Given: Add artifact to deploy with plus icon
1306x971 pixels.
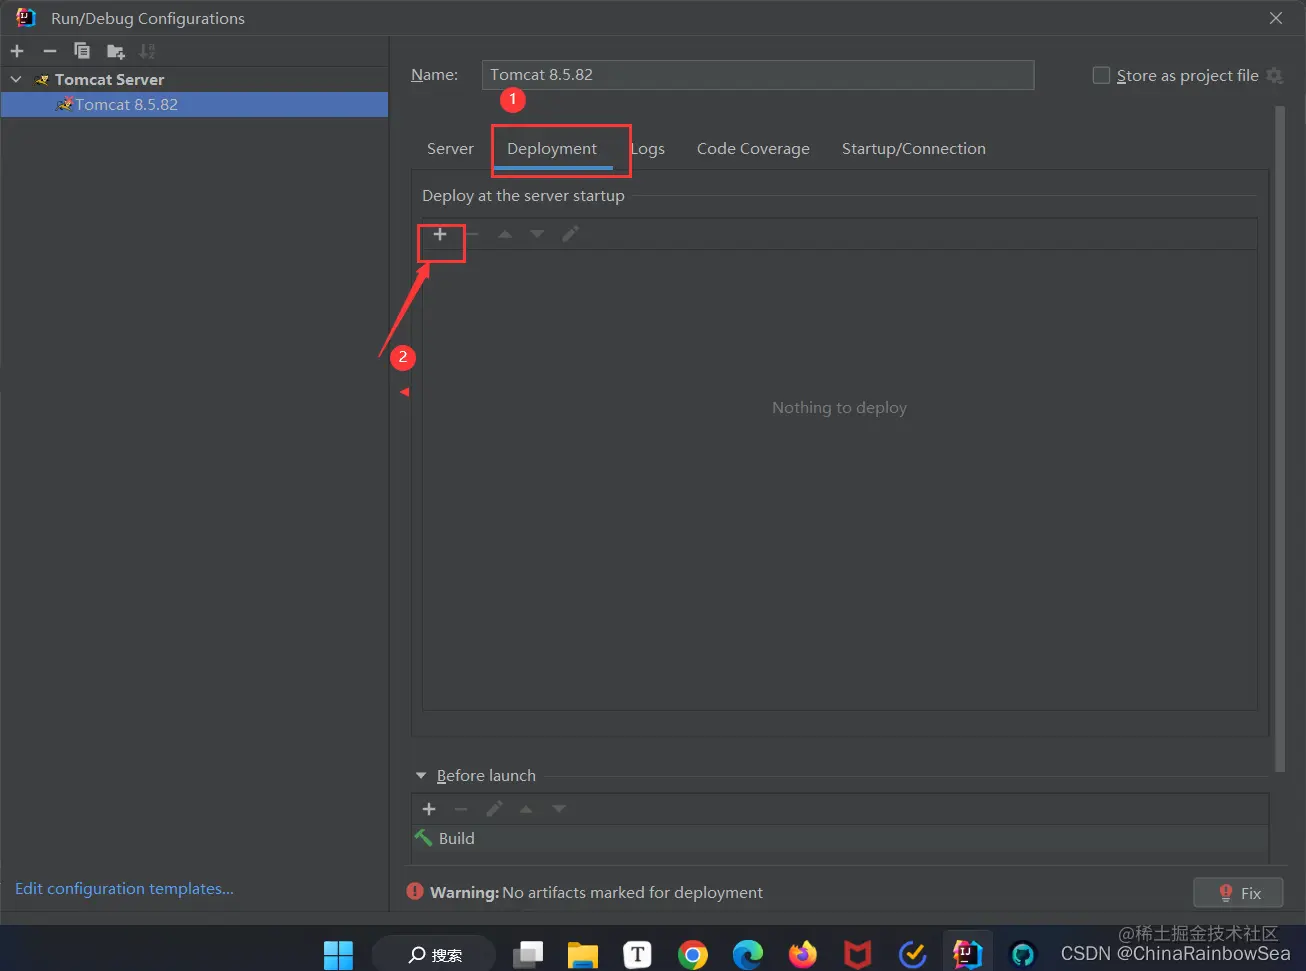Looking at the screenshot, I should click(440, 234).
